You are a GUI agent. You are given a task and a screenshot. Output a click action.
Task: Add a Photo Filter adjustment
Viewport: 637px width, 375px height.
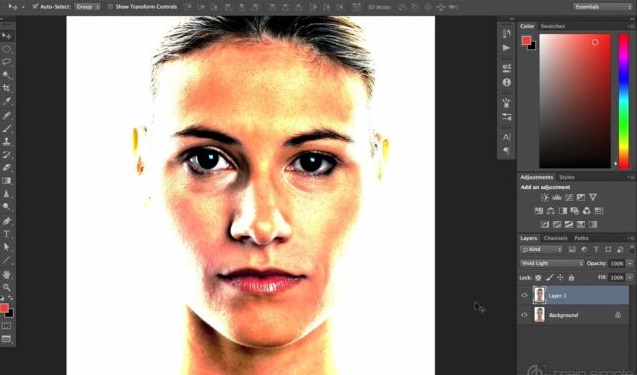tap(574, 211)
